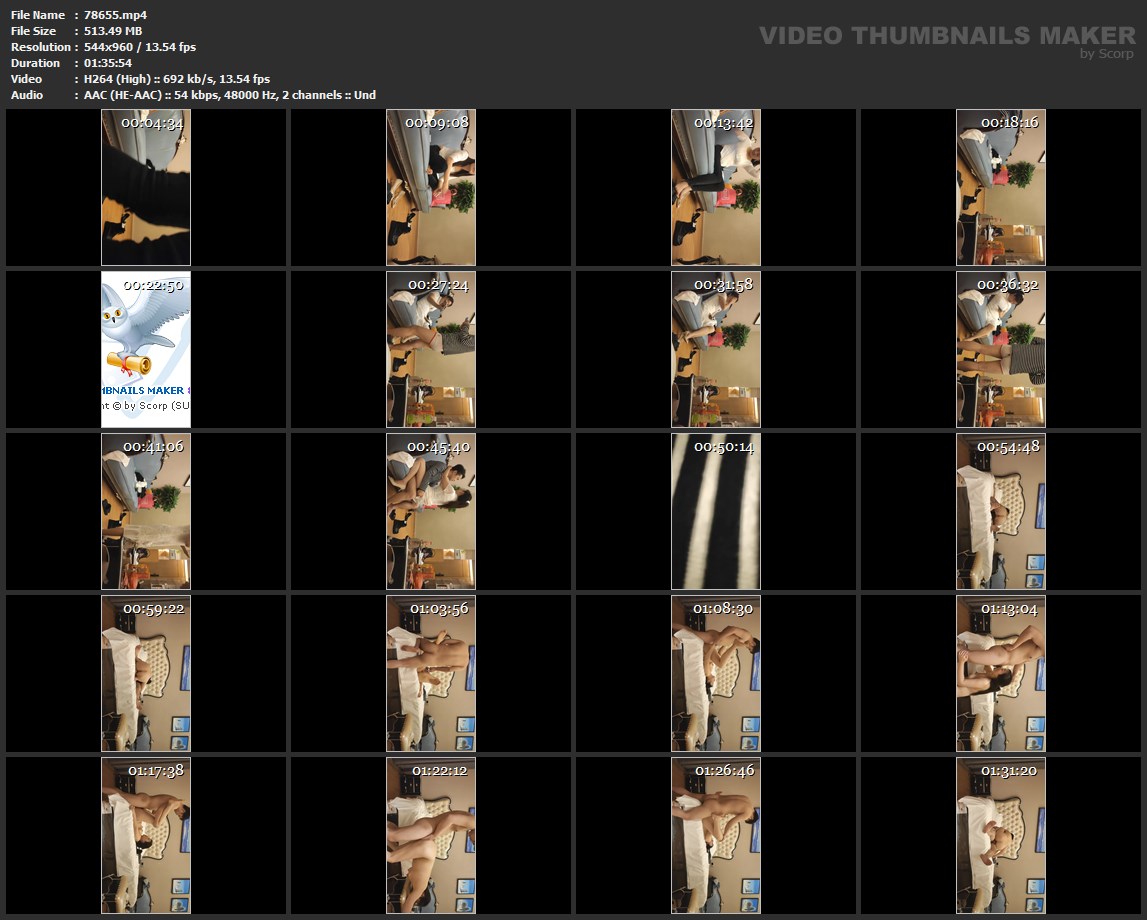Click the 00:45:40 timestamp label
The height and width of the screenshot is (920, 1147).
click(x=438, y=447)
